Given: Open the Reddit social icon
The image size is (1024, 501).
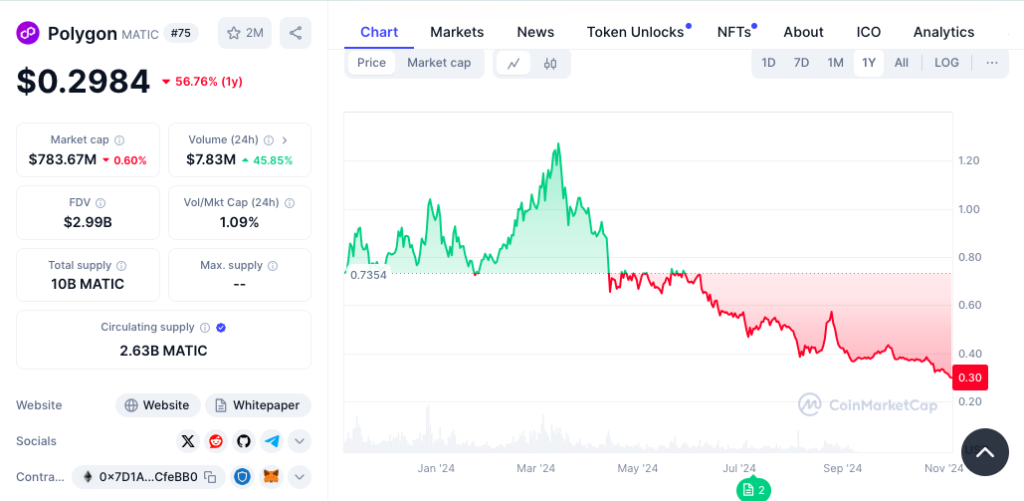Looking at the screenshot, I should pos(216,441).
